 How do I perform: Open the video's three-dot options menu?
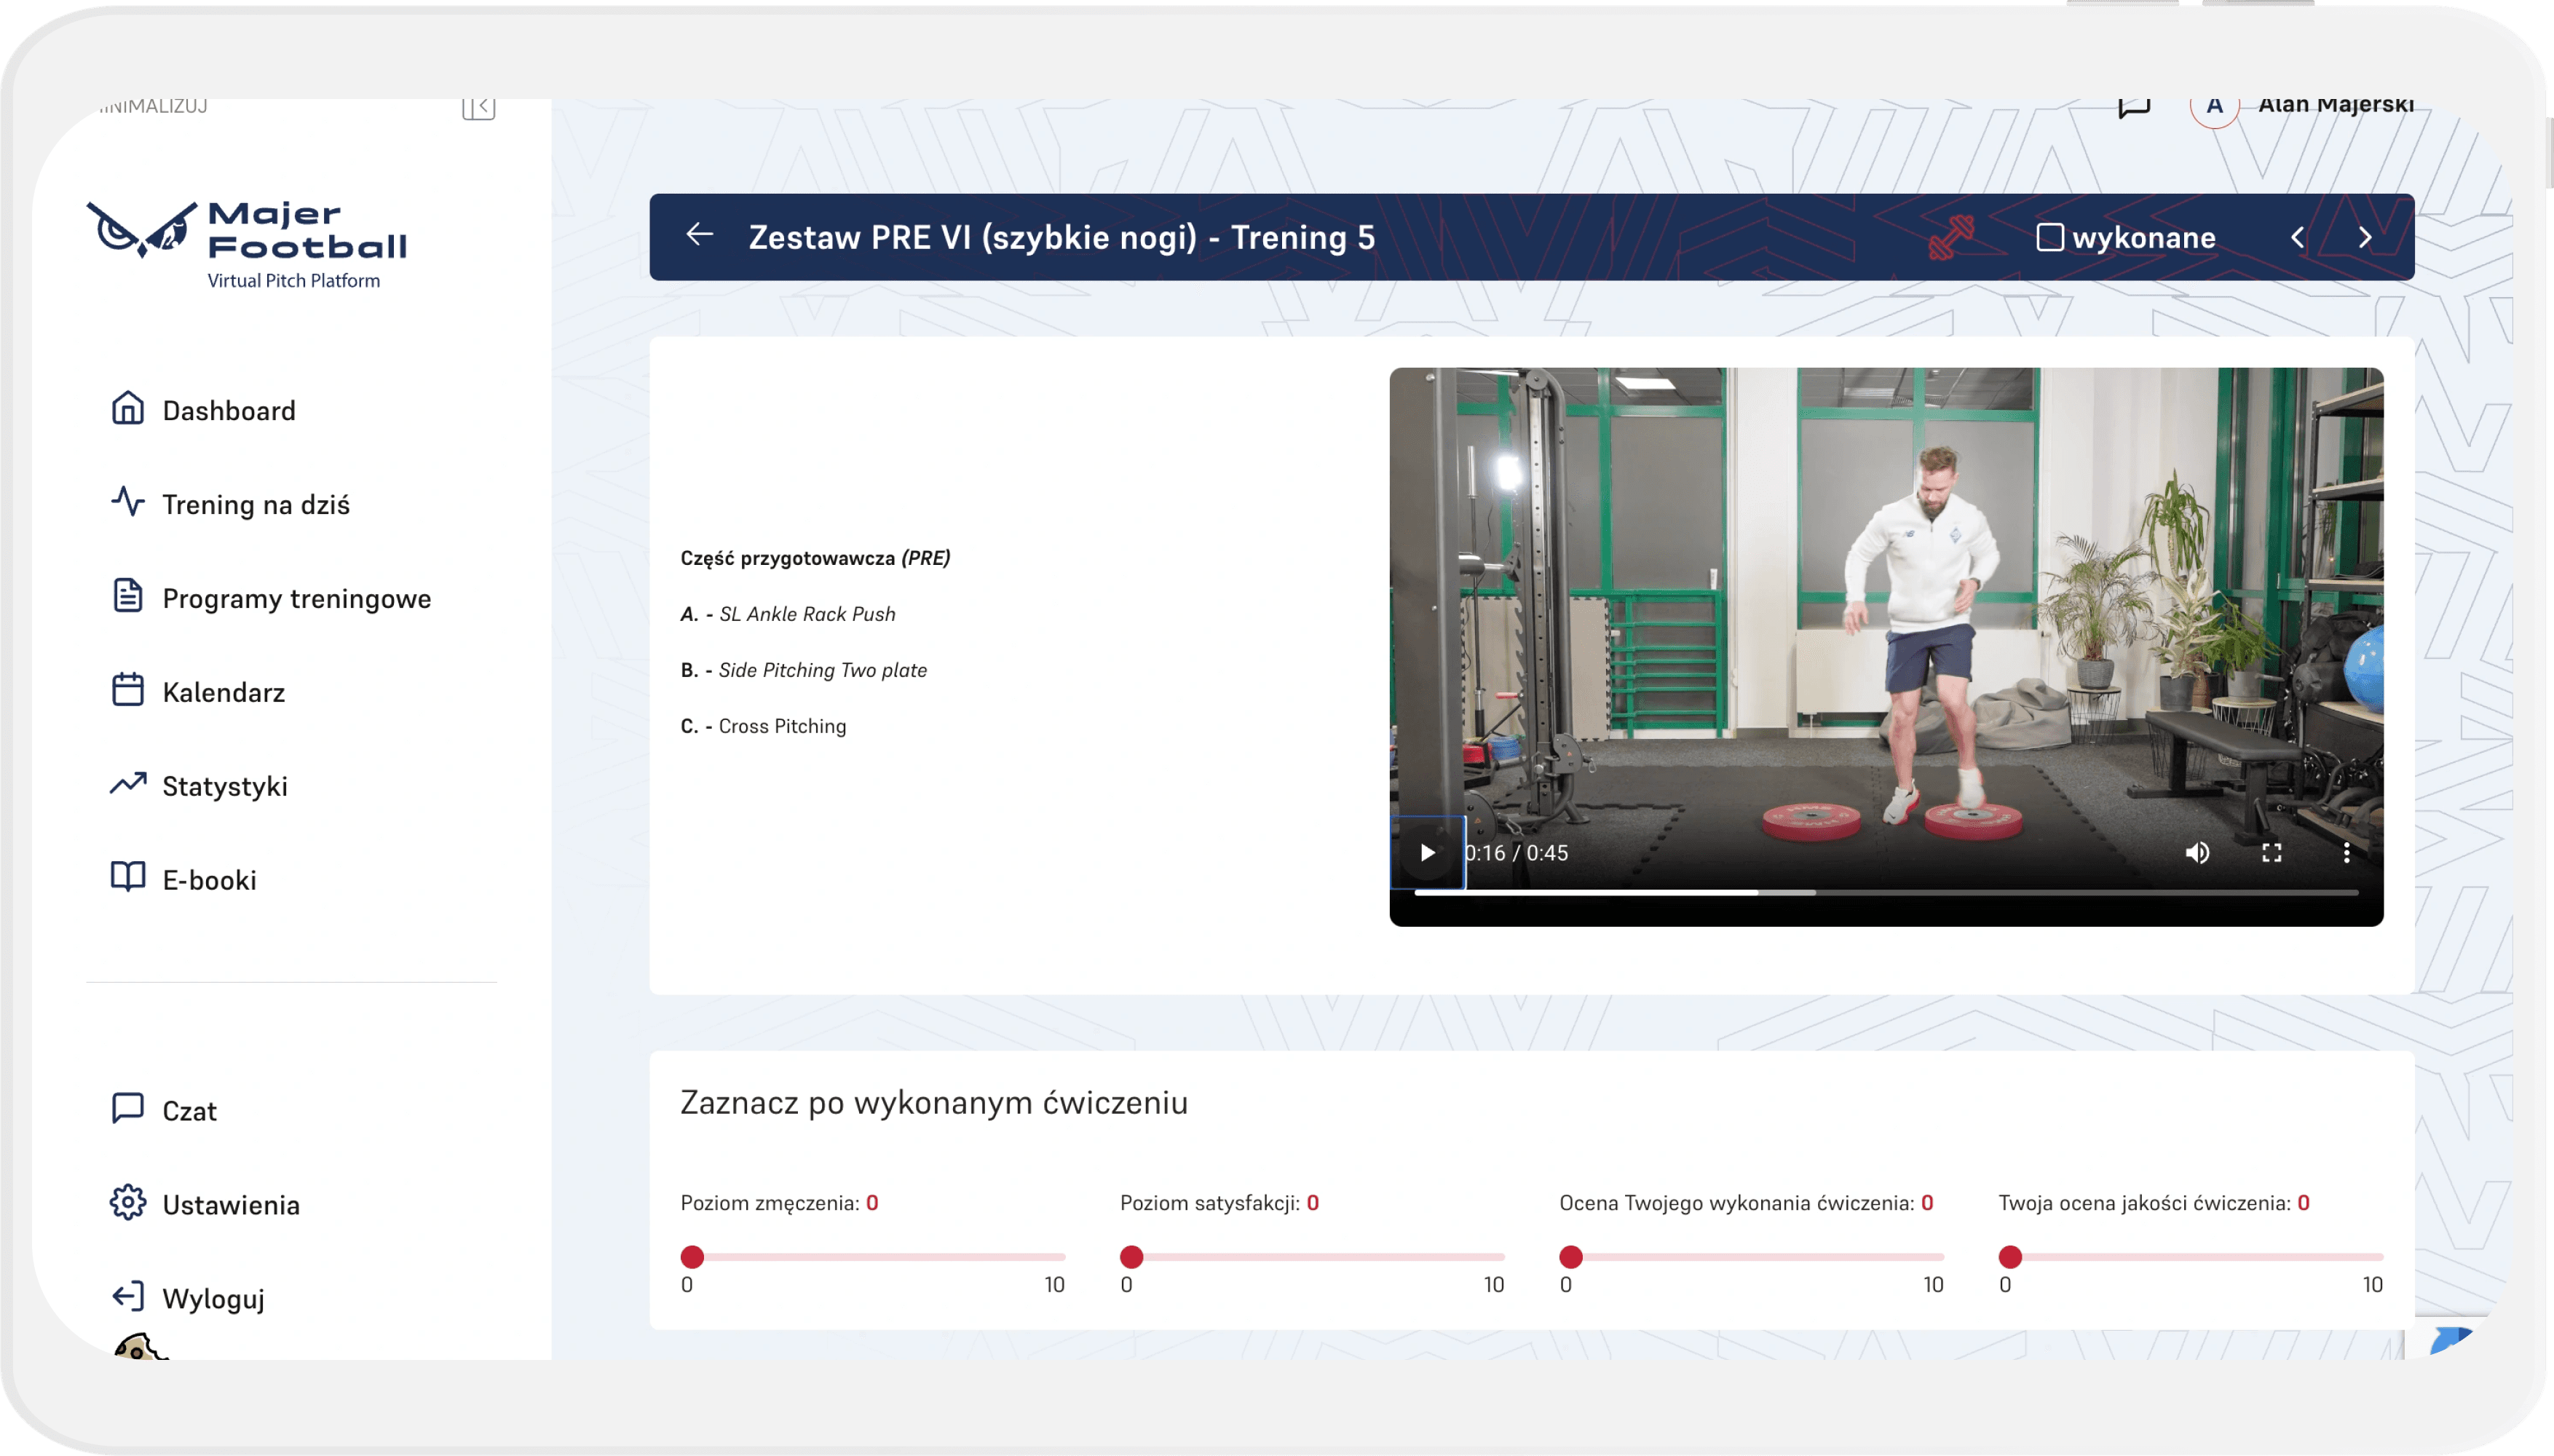coord(2346,852)
